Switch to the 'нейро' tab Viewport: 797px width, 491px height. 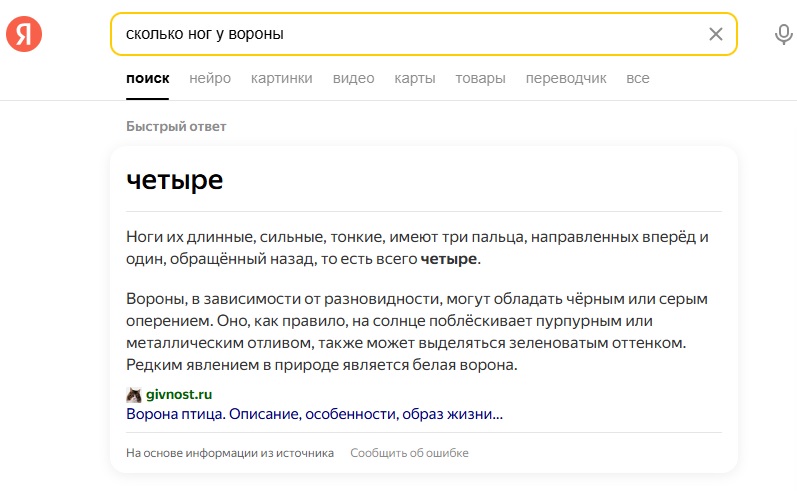pos(210,78)
